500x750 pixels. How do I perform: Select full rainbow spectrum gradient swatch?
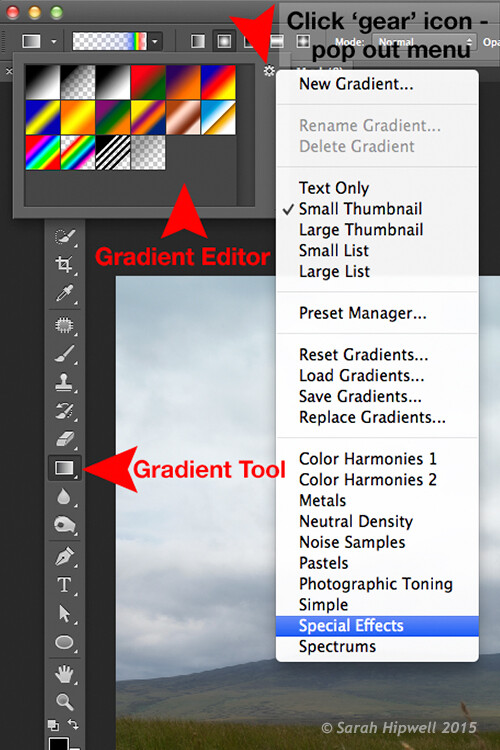click(x=43, y=153)
